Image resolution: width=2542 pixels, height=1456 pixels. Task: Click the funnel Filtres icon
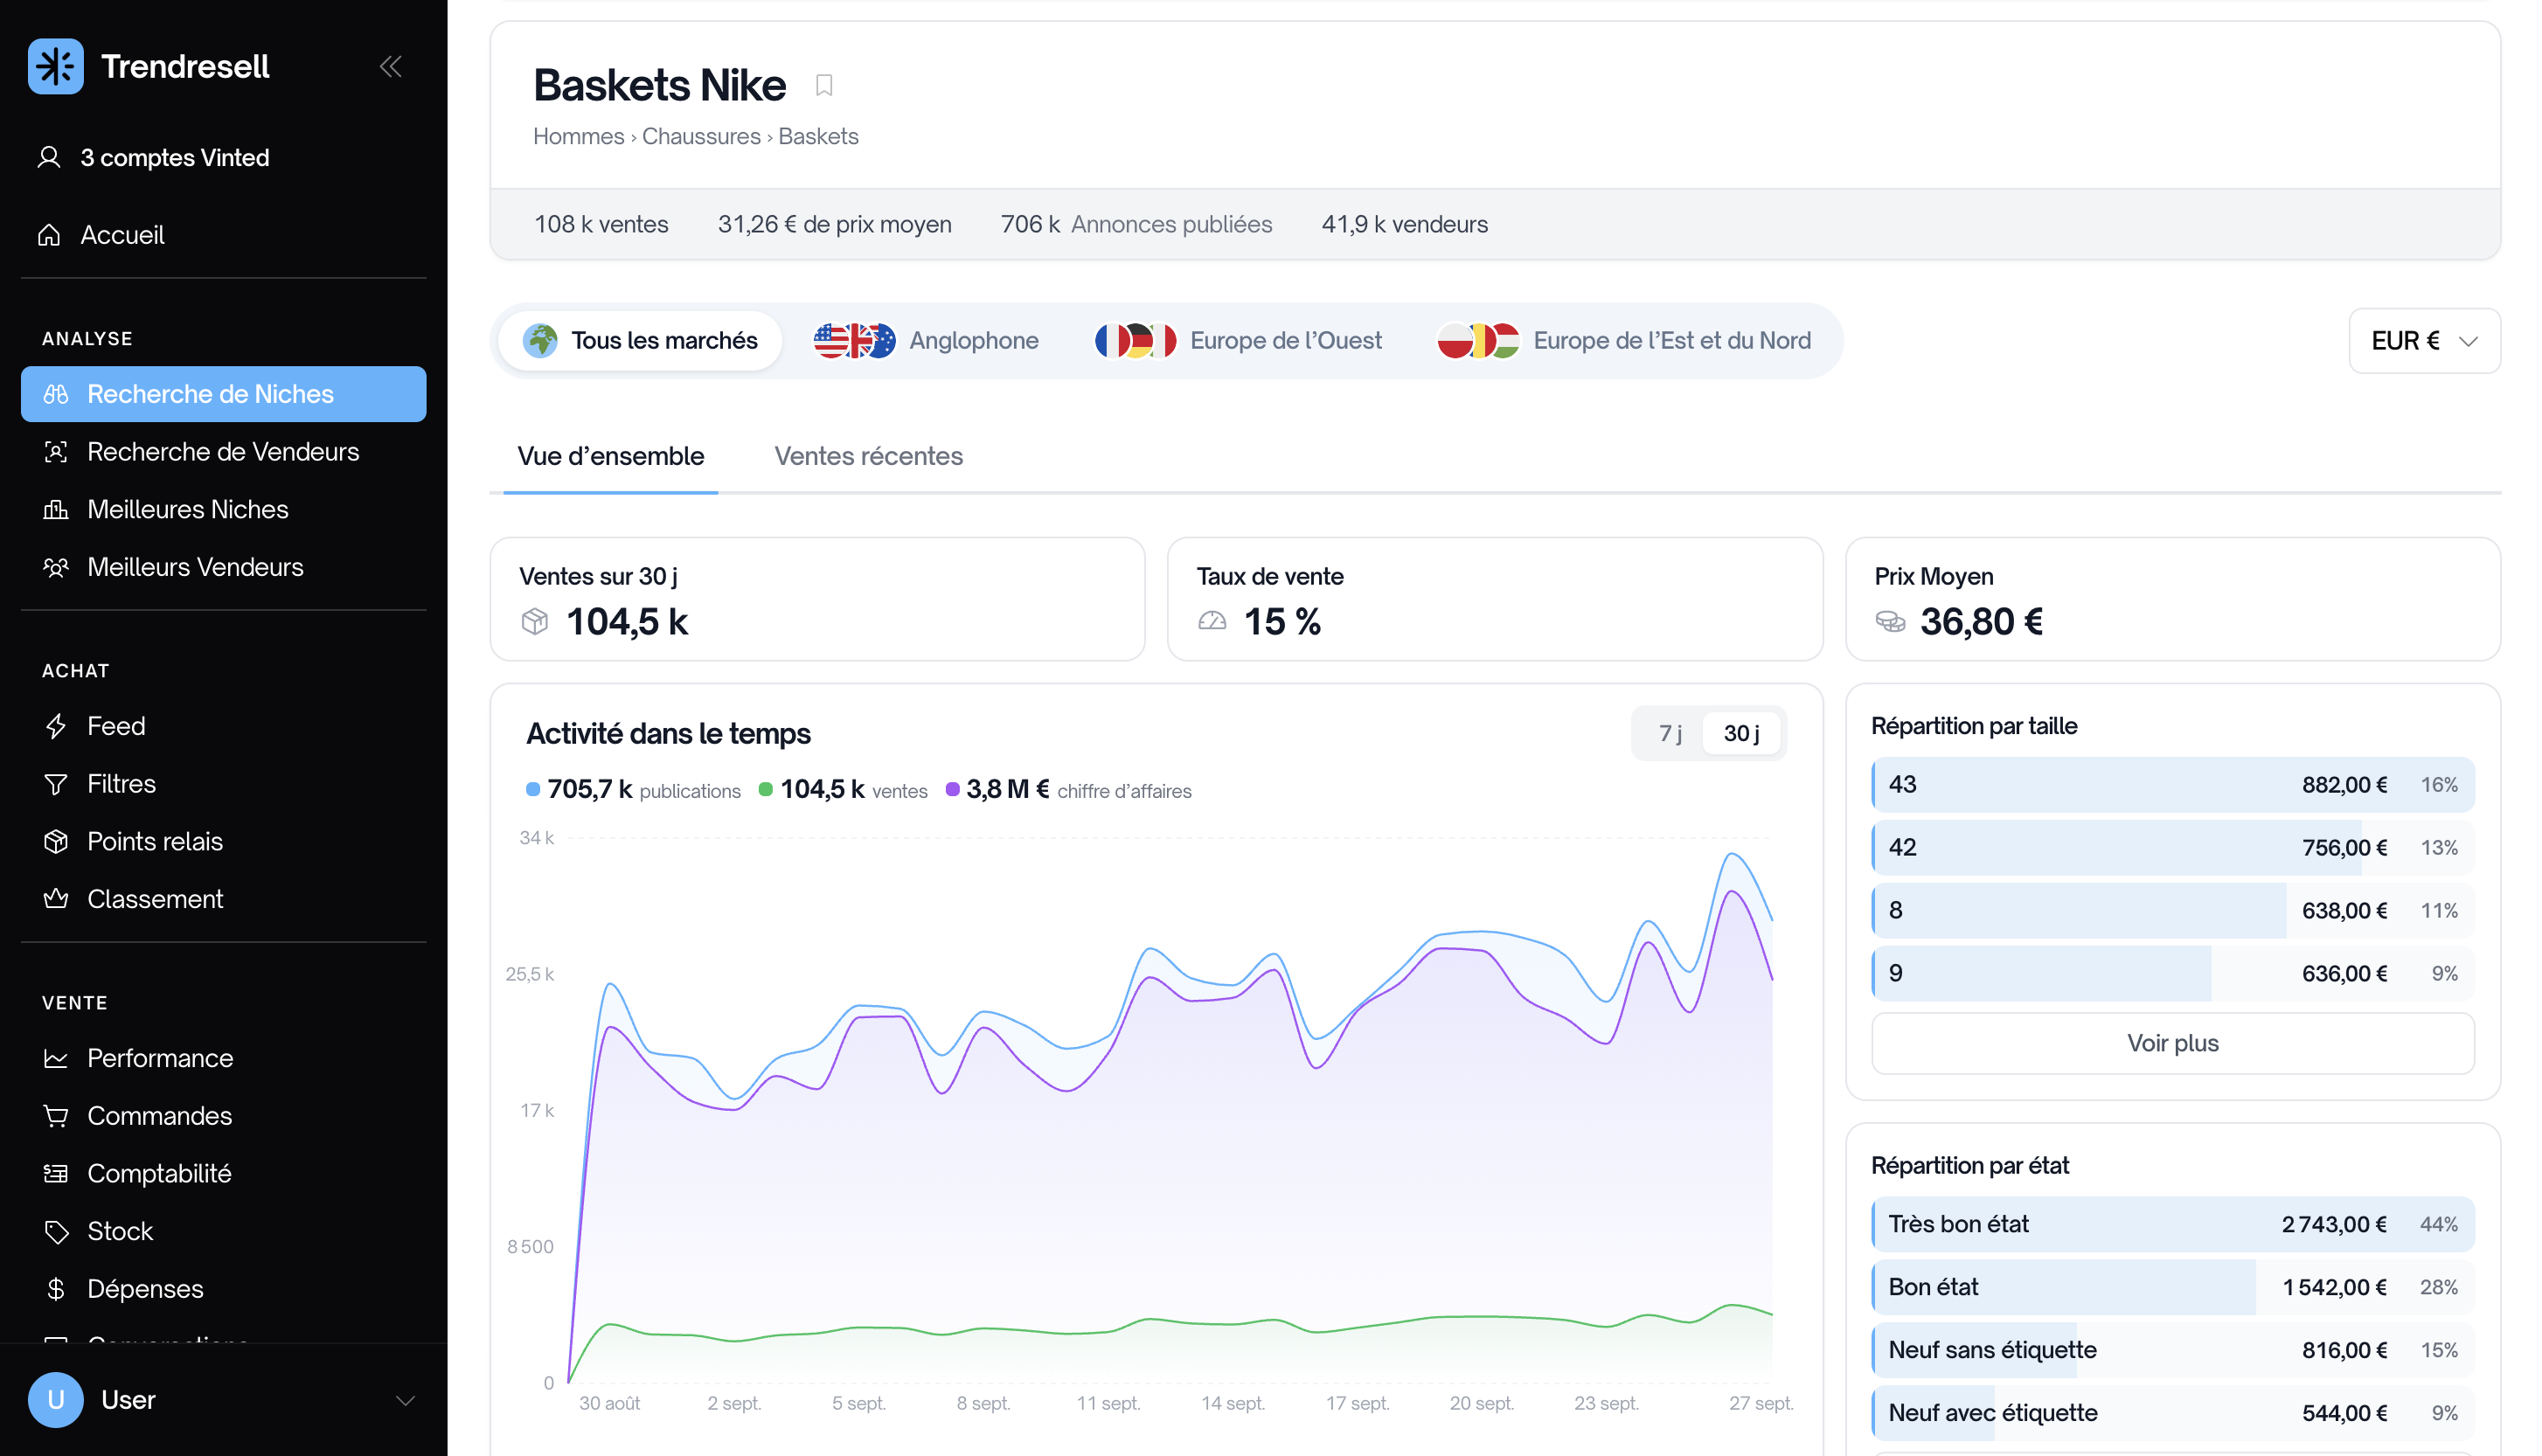(x=56, y=784)
